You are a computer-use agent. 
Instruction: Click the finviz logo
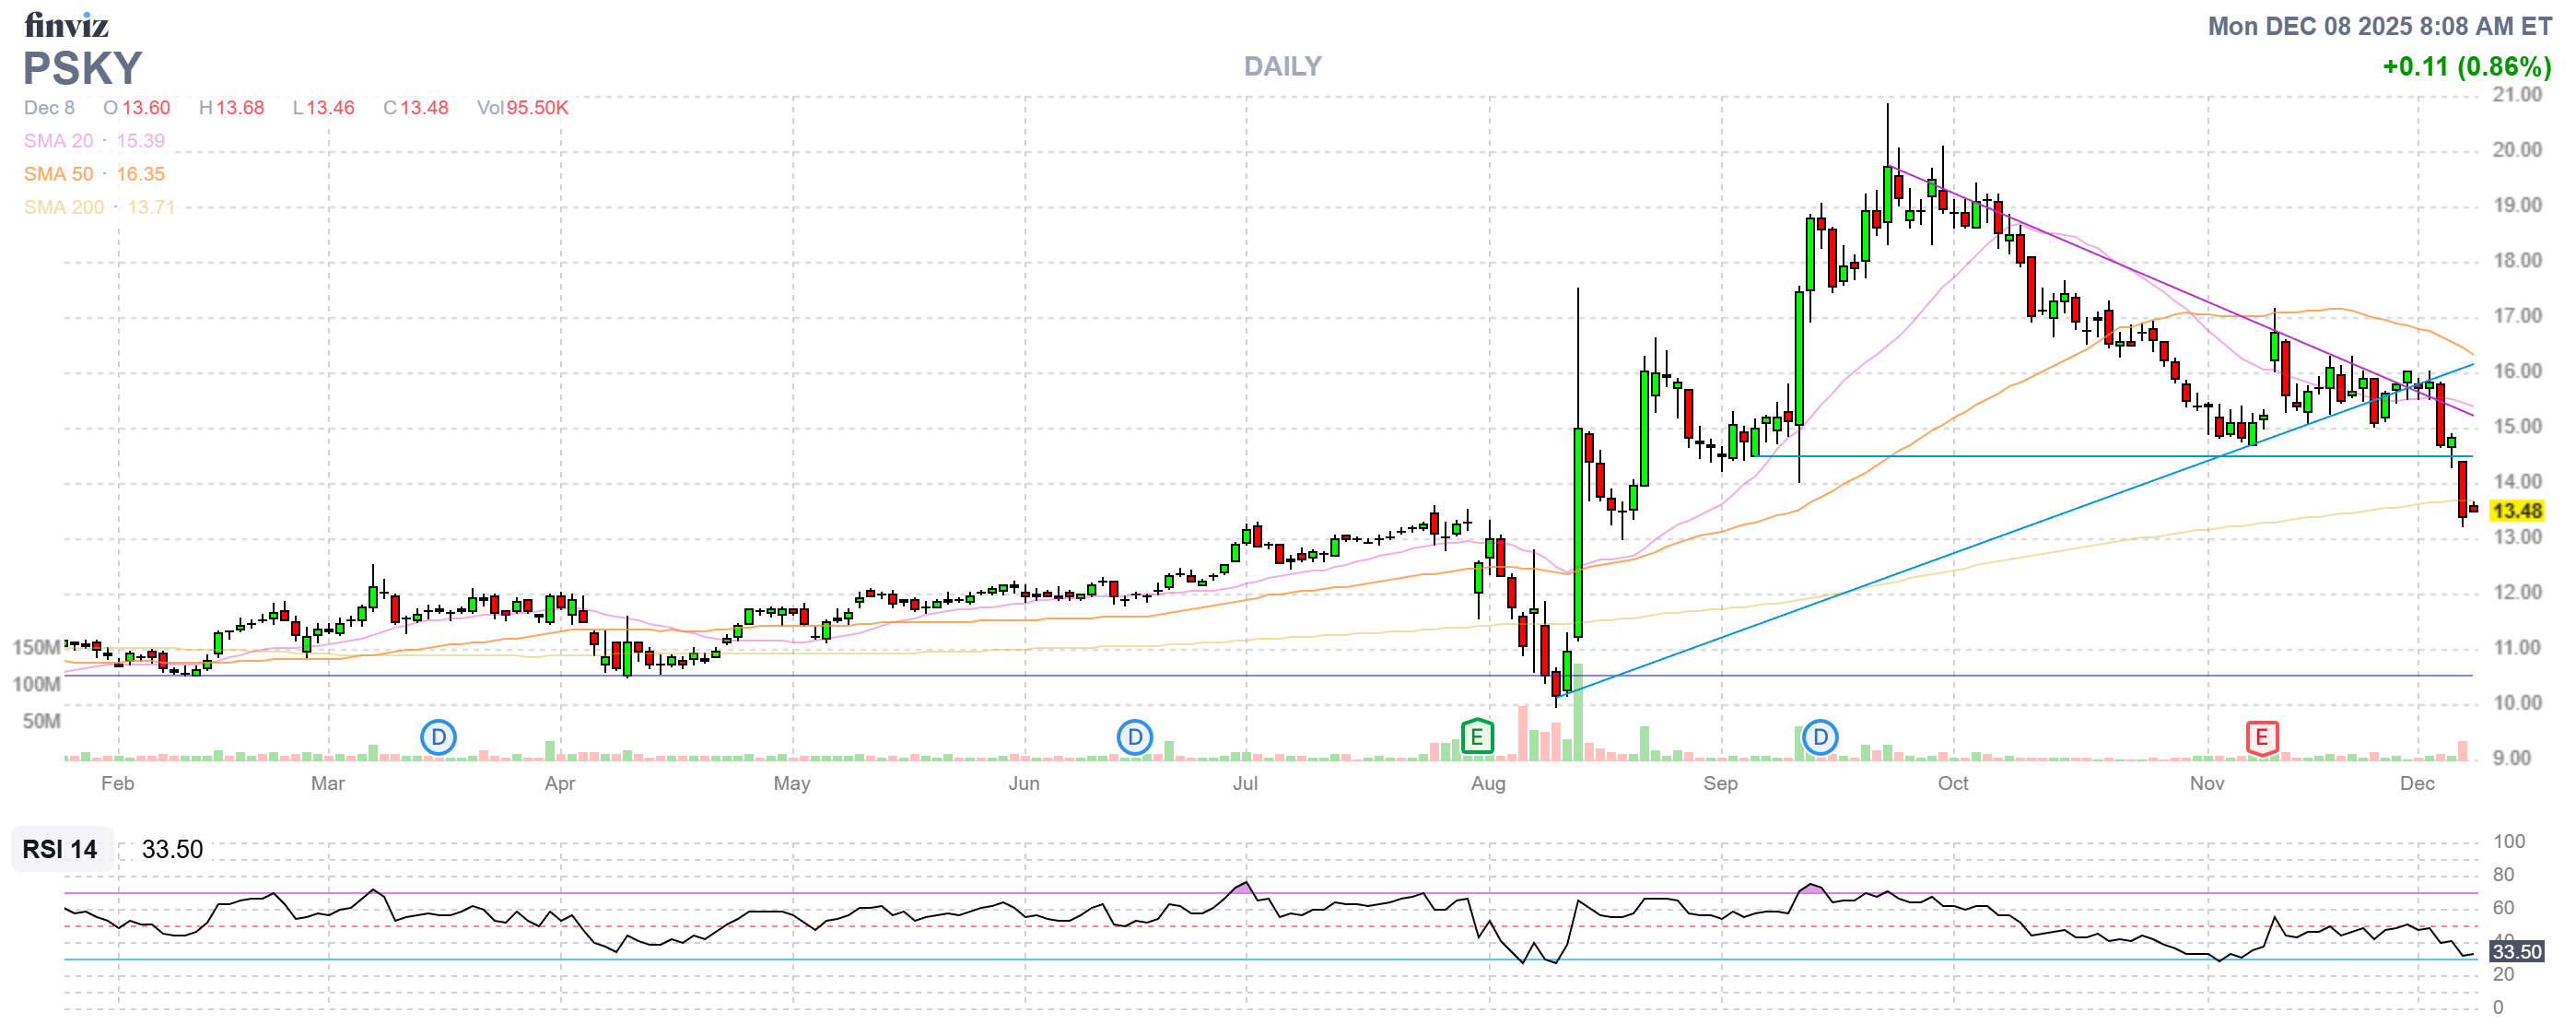click(66, 24)
